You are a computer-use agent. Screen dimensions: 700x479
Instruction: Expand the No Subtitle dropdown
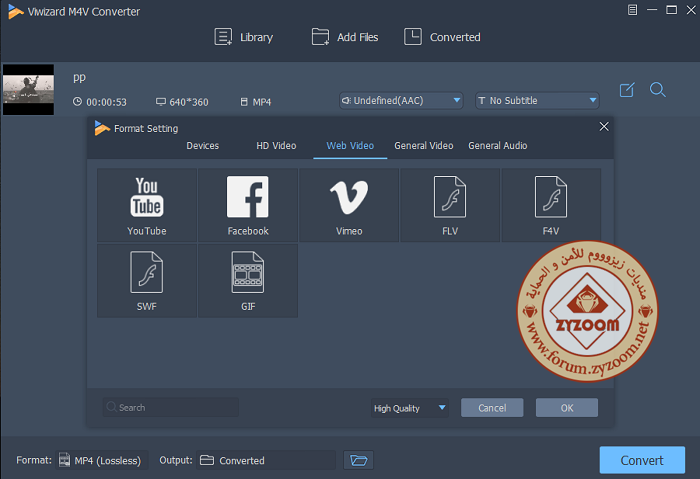tap(538, 100)
